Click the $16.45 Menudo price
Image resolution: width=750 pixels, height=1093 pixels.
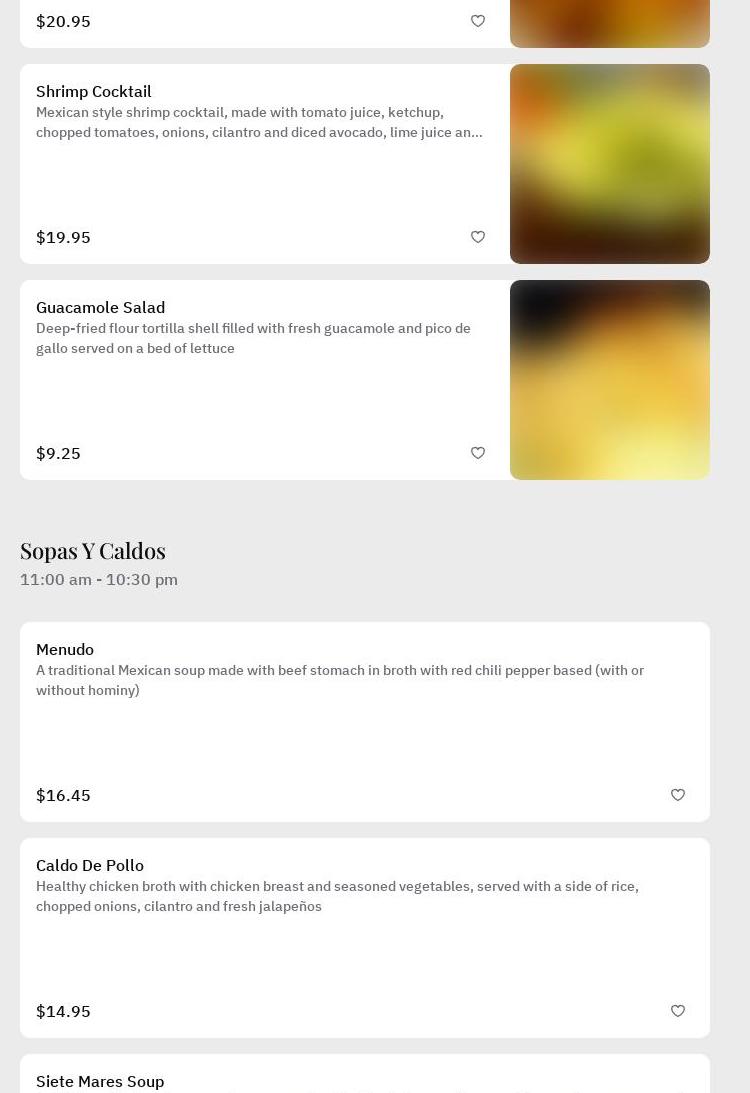(63, 795)
